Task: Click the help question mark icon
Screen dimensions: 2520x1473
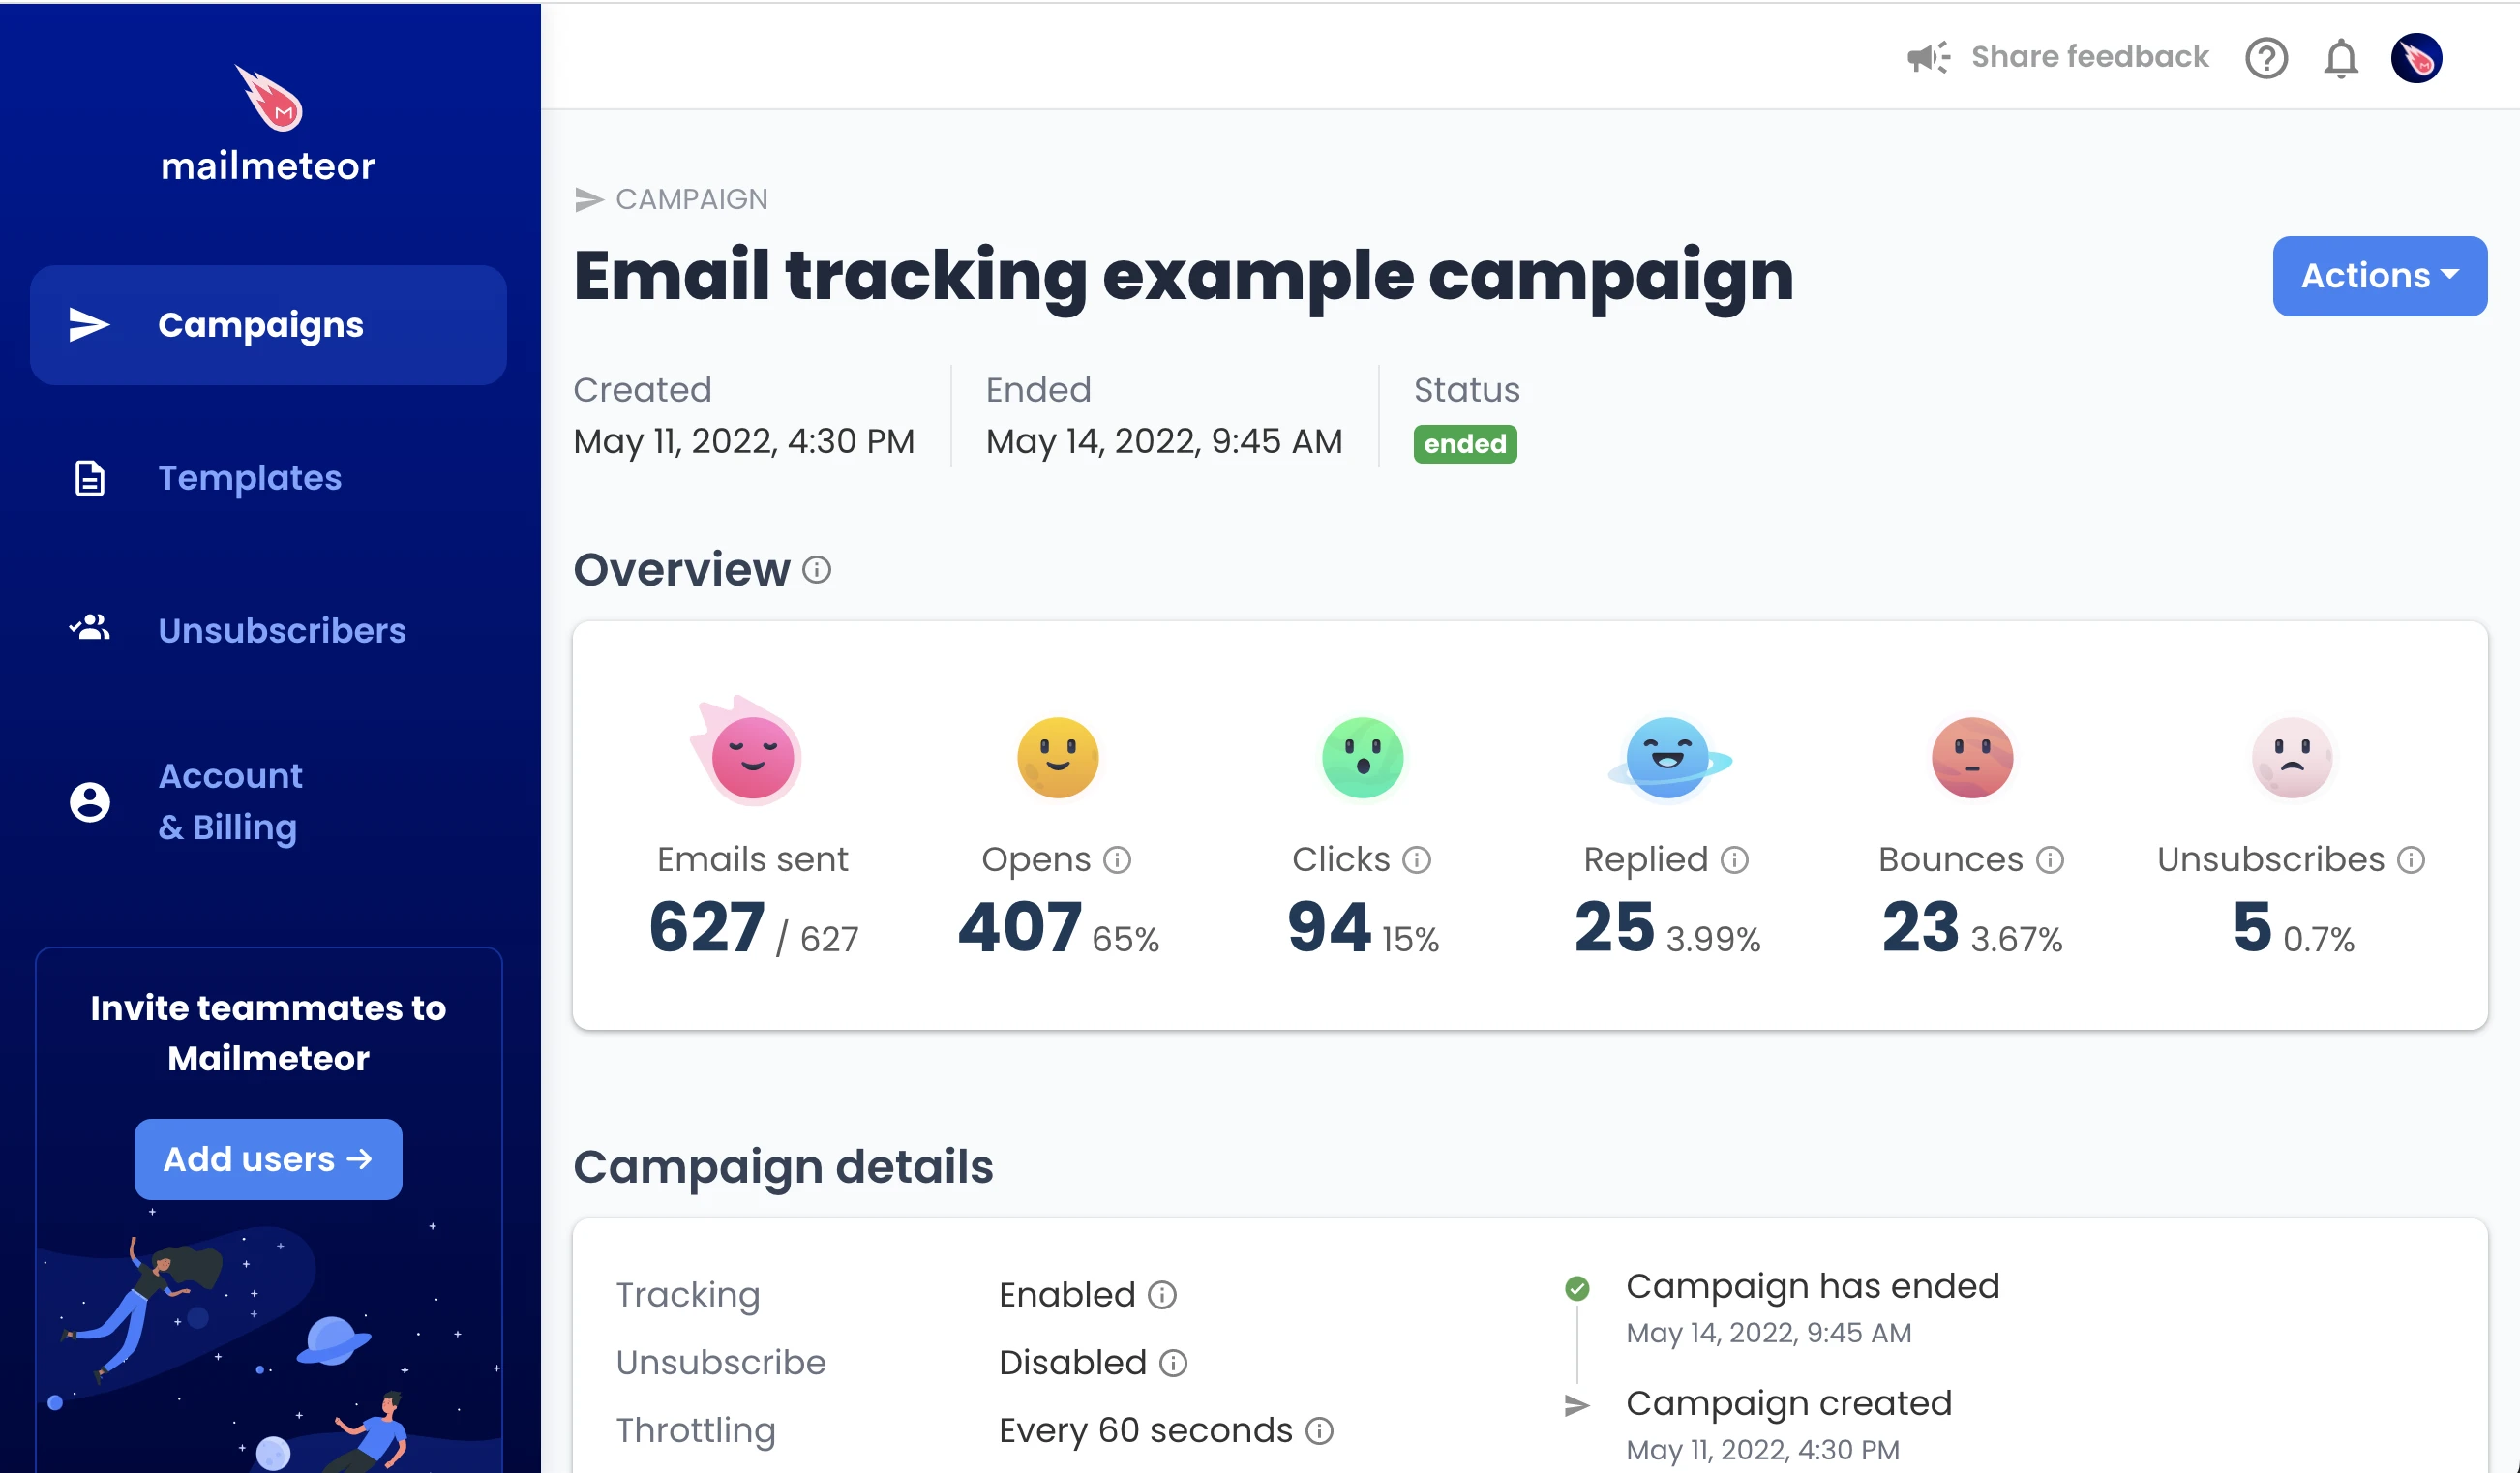Action: (2265, 56)
